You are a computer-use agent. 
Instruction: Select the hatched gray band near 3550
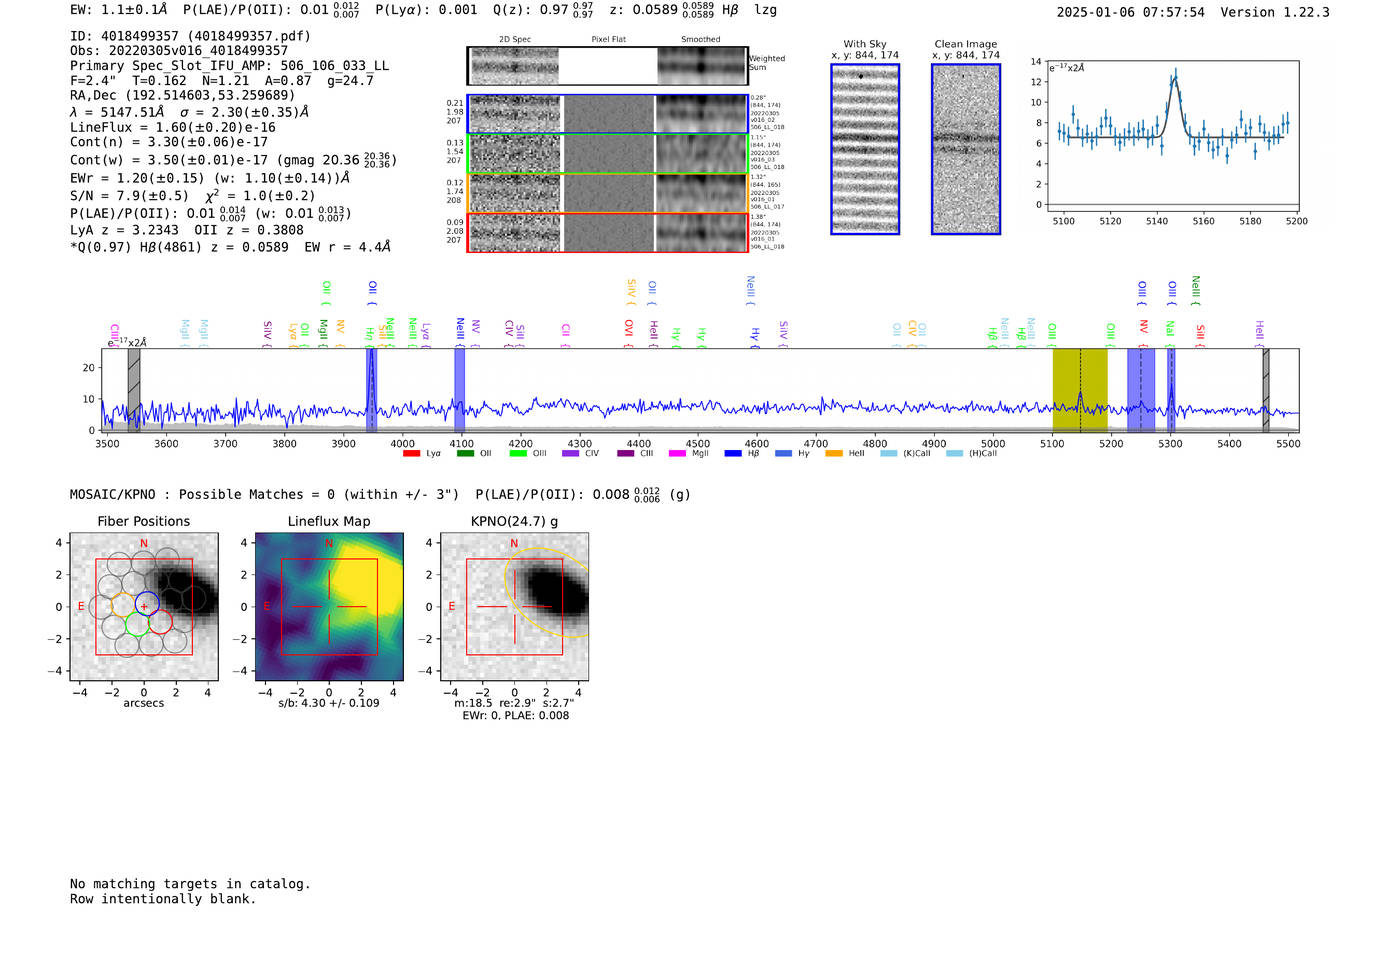click(x=134, y=390)
